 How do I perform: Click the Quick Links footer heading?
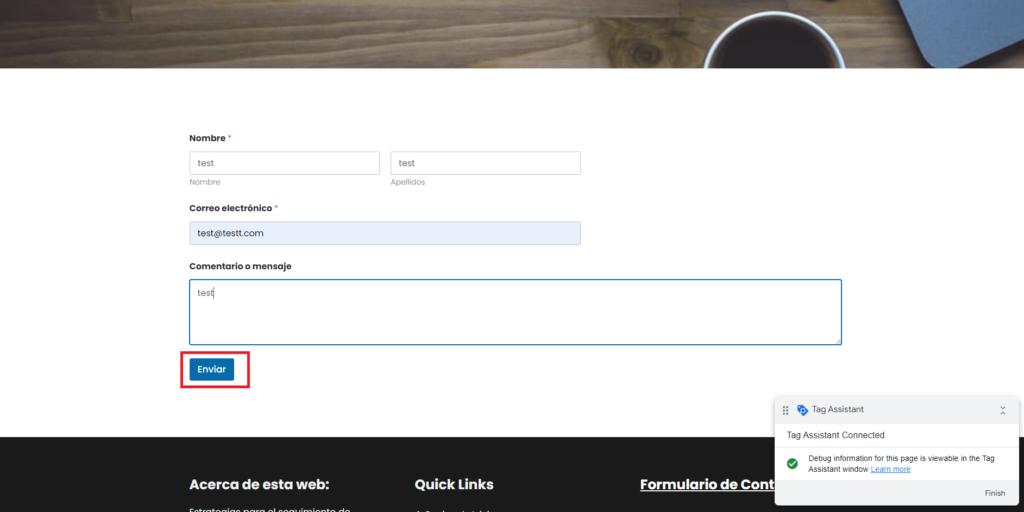(454, 485)
